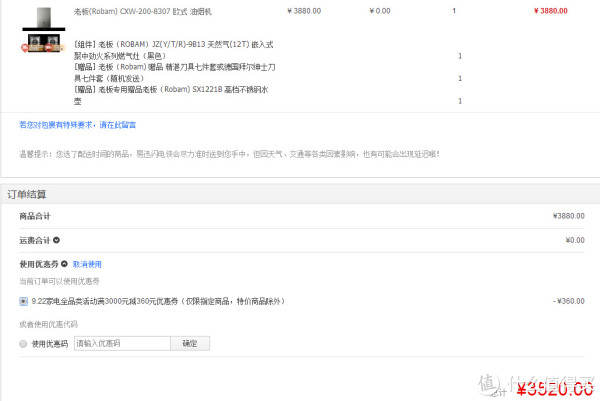Click the Robam knife set gift item text

[174, 73]
